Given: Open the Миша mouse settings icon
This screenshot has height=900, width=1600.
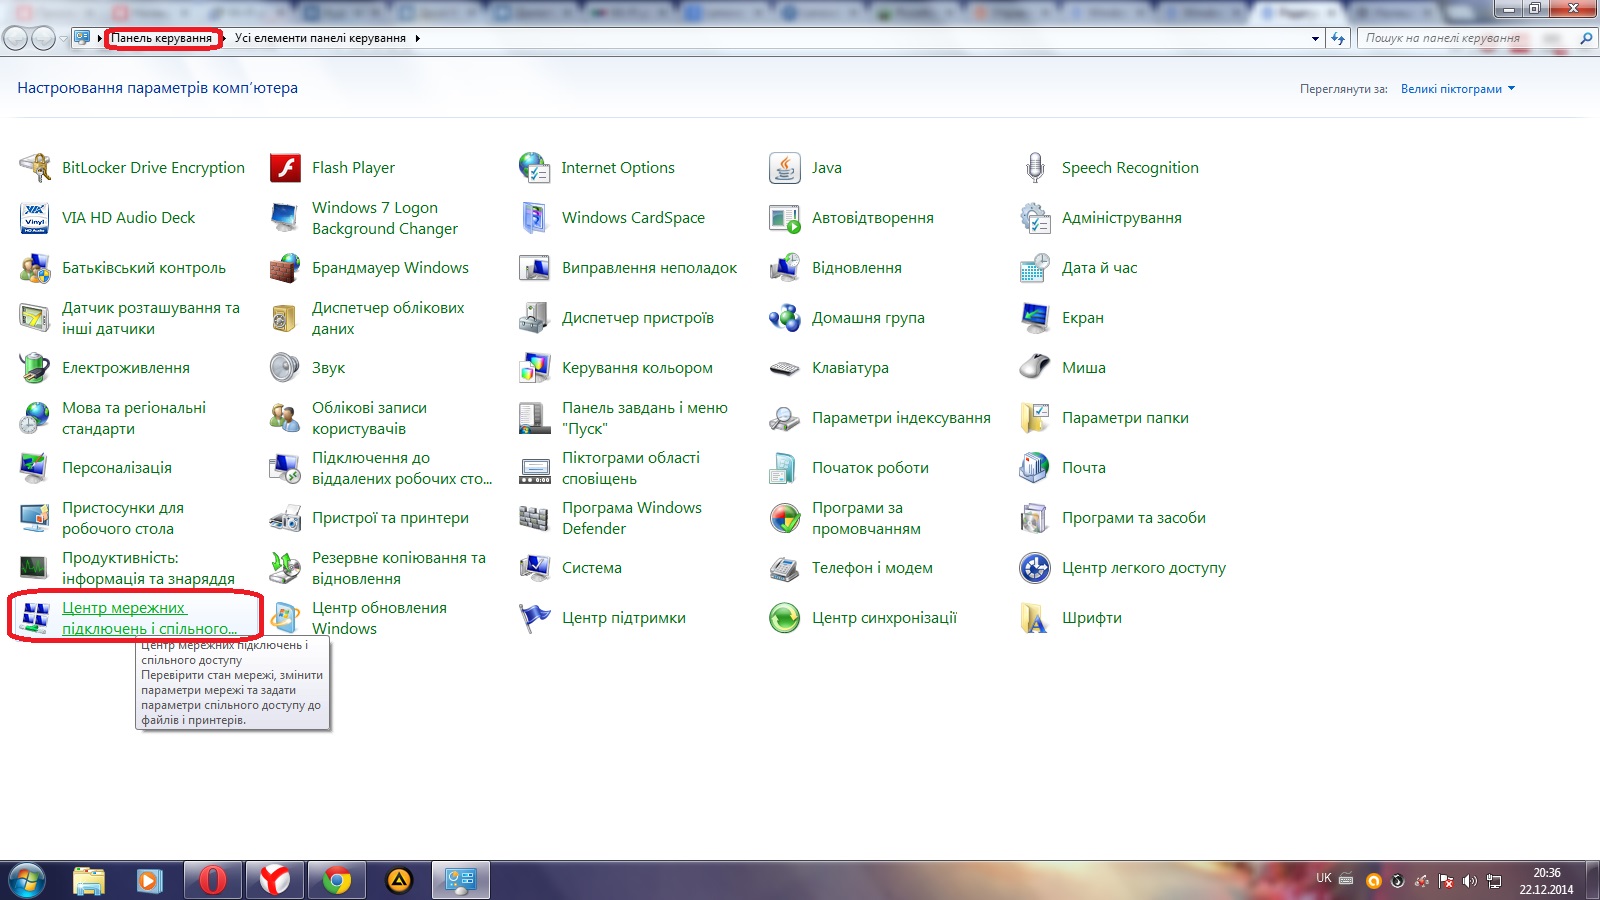Looking at the screenshot, I should point(1034,368).
